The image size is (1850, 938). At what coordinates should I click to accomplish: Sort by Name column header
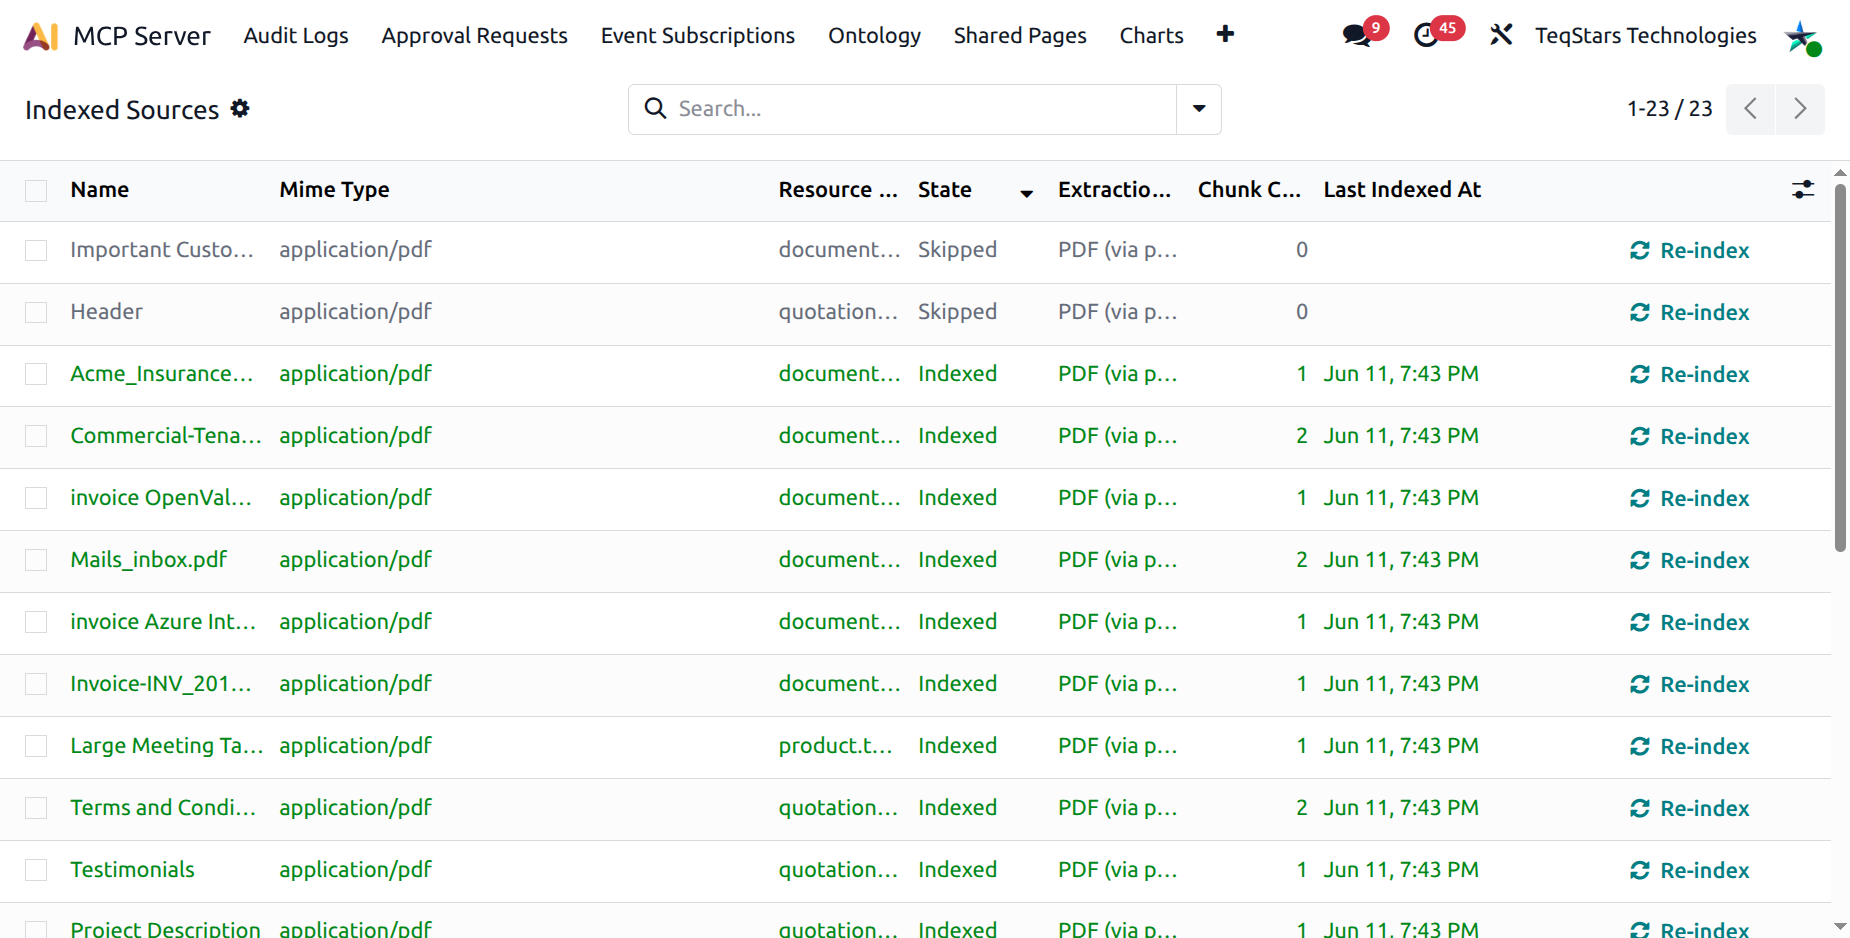click(100, 190)
